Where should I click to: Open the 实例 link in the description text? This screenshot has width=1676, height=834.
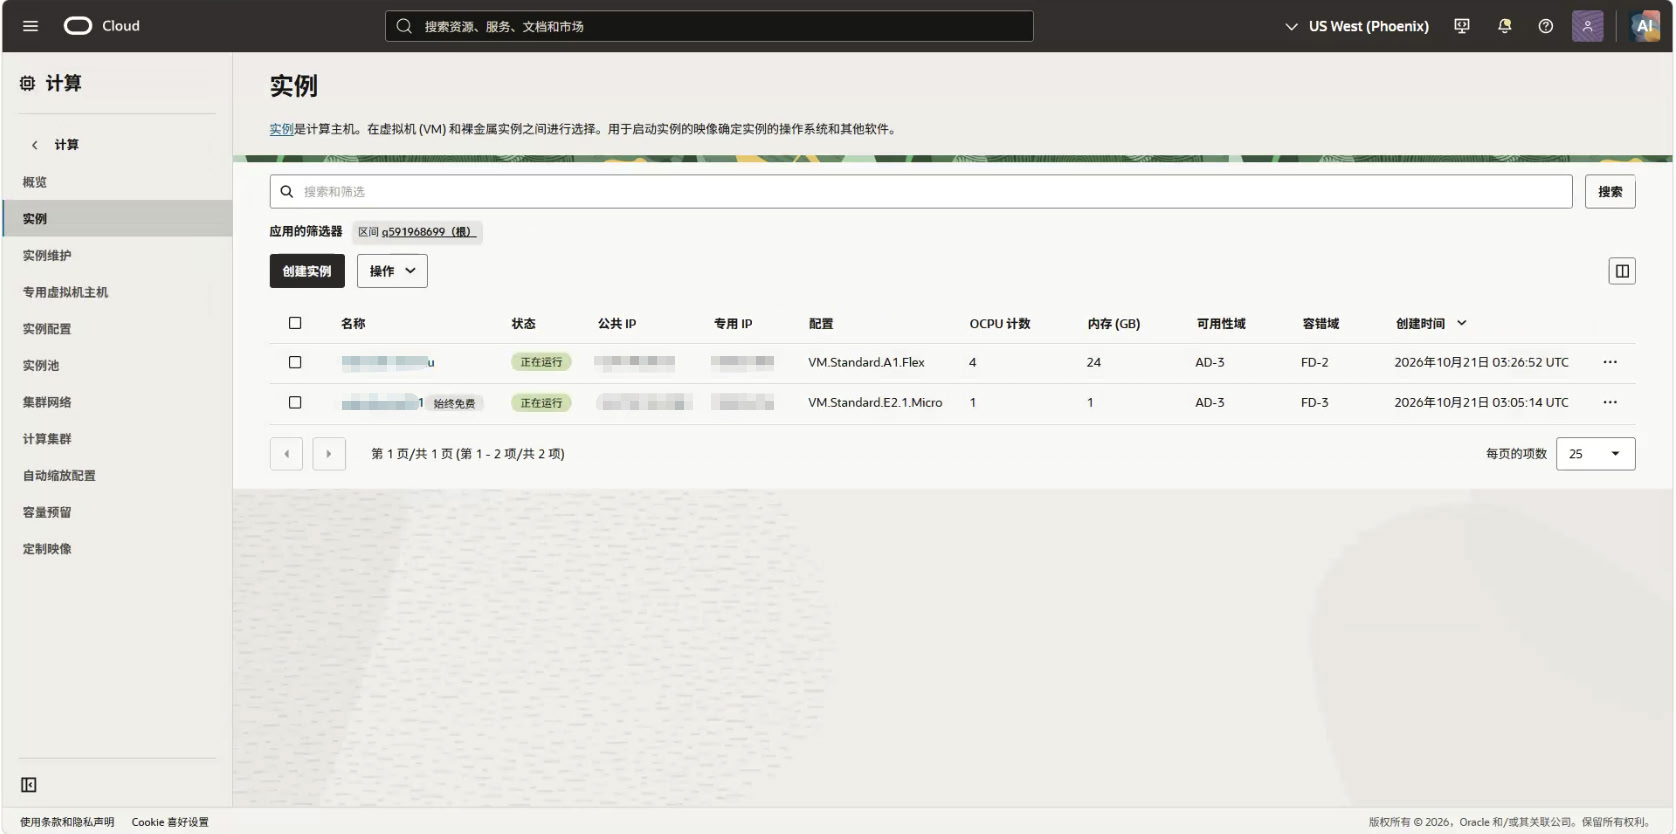tap(281, 129)
